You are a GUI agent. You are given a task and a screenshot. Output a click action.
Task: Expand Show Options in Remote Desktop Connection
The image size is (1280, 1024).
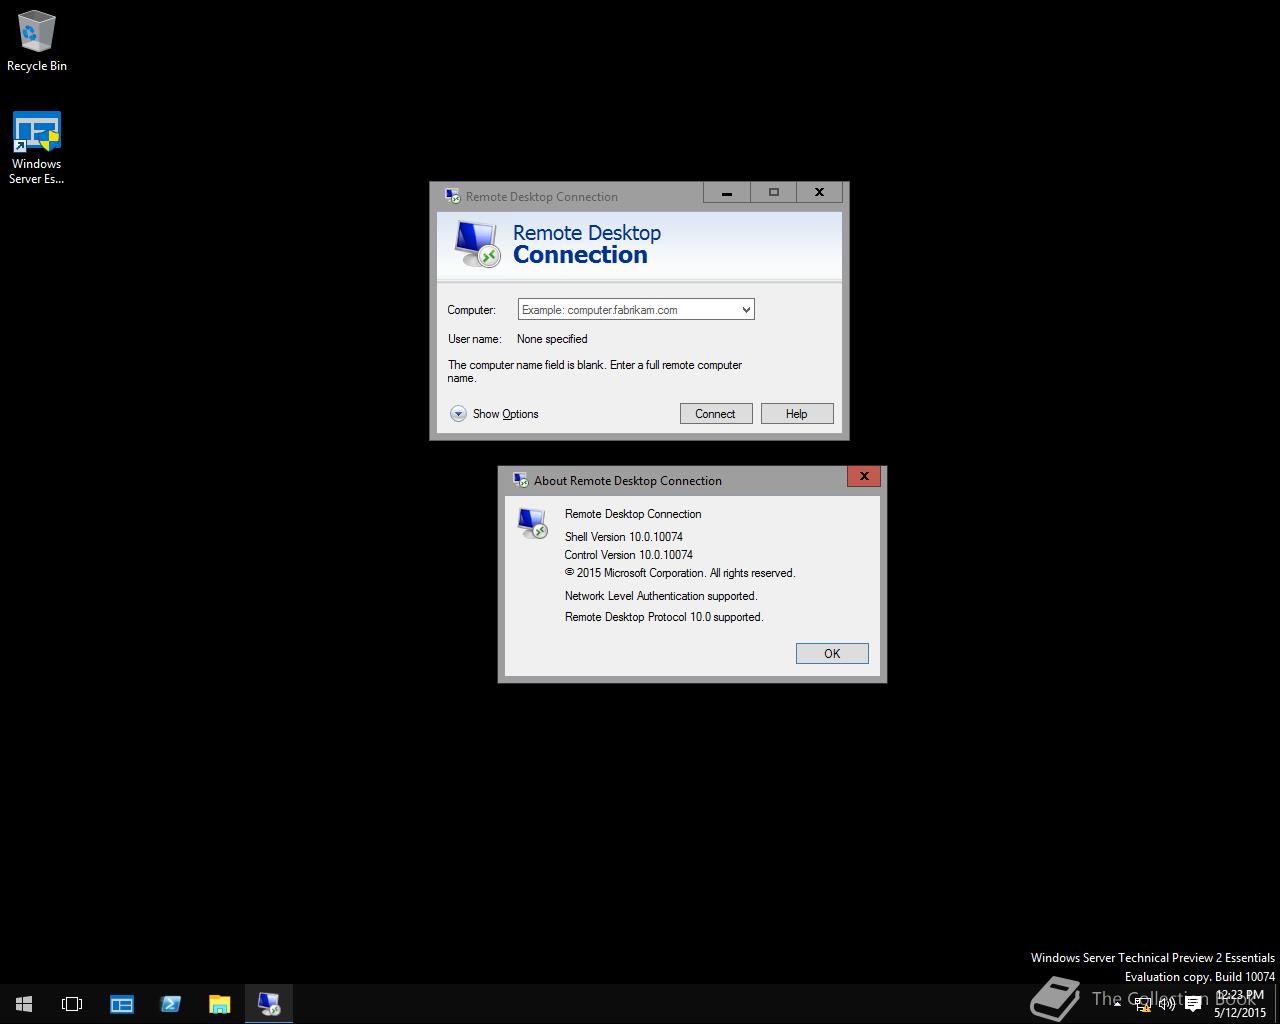494,414
